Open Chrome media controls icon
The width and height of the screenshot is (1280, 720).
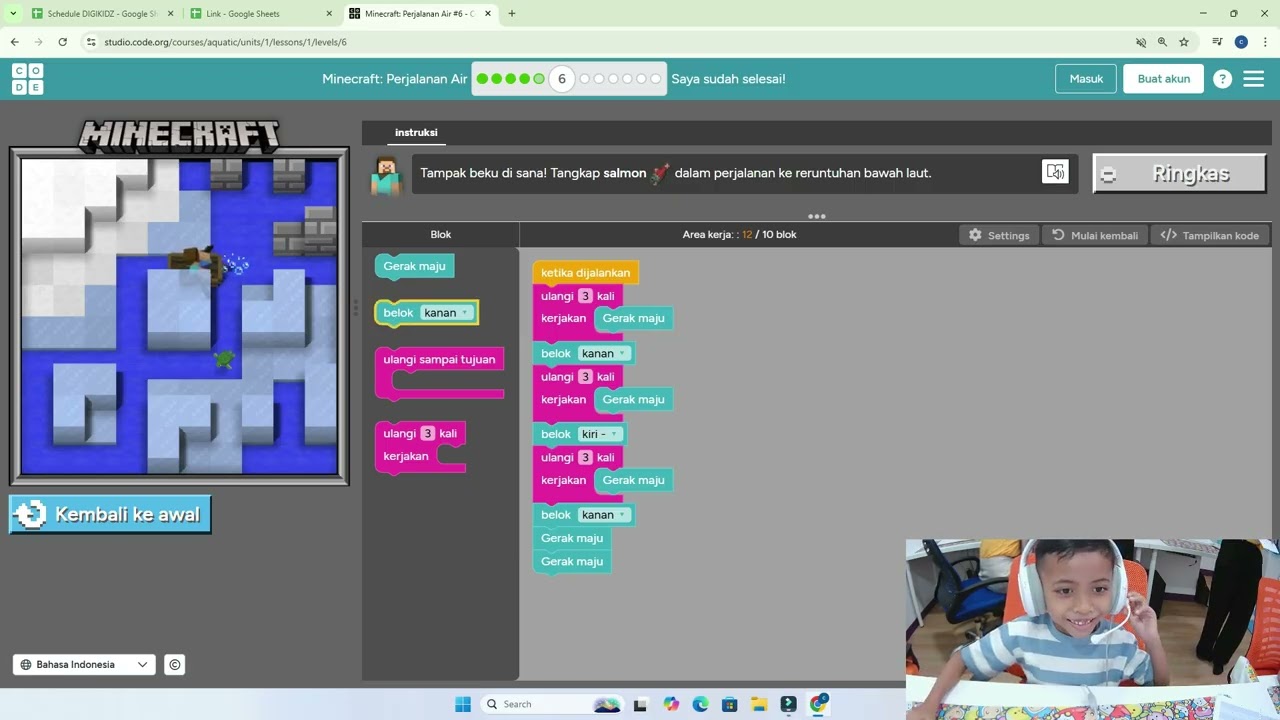pyautogui.click(x=1217, y=42)
